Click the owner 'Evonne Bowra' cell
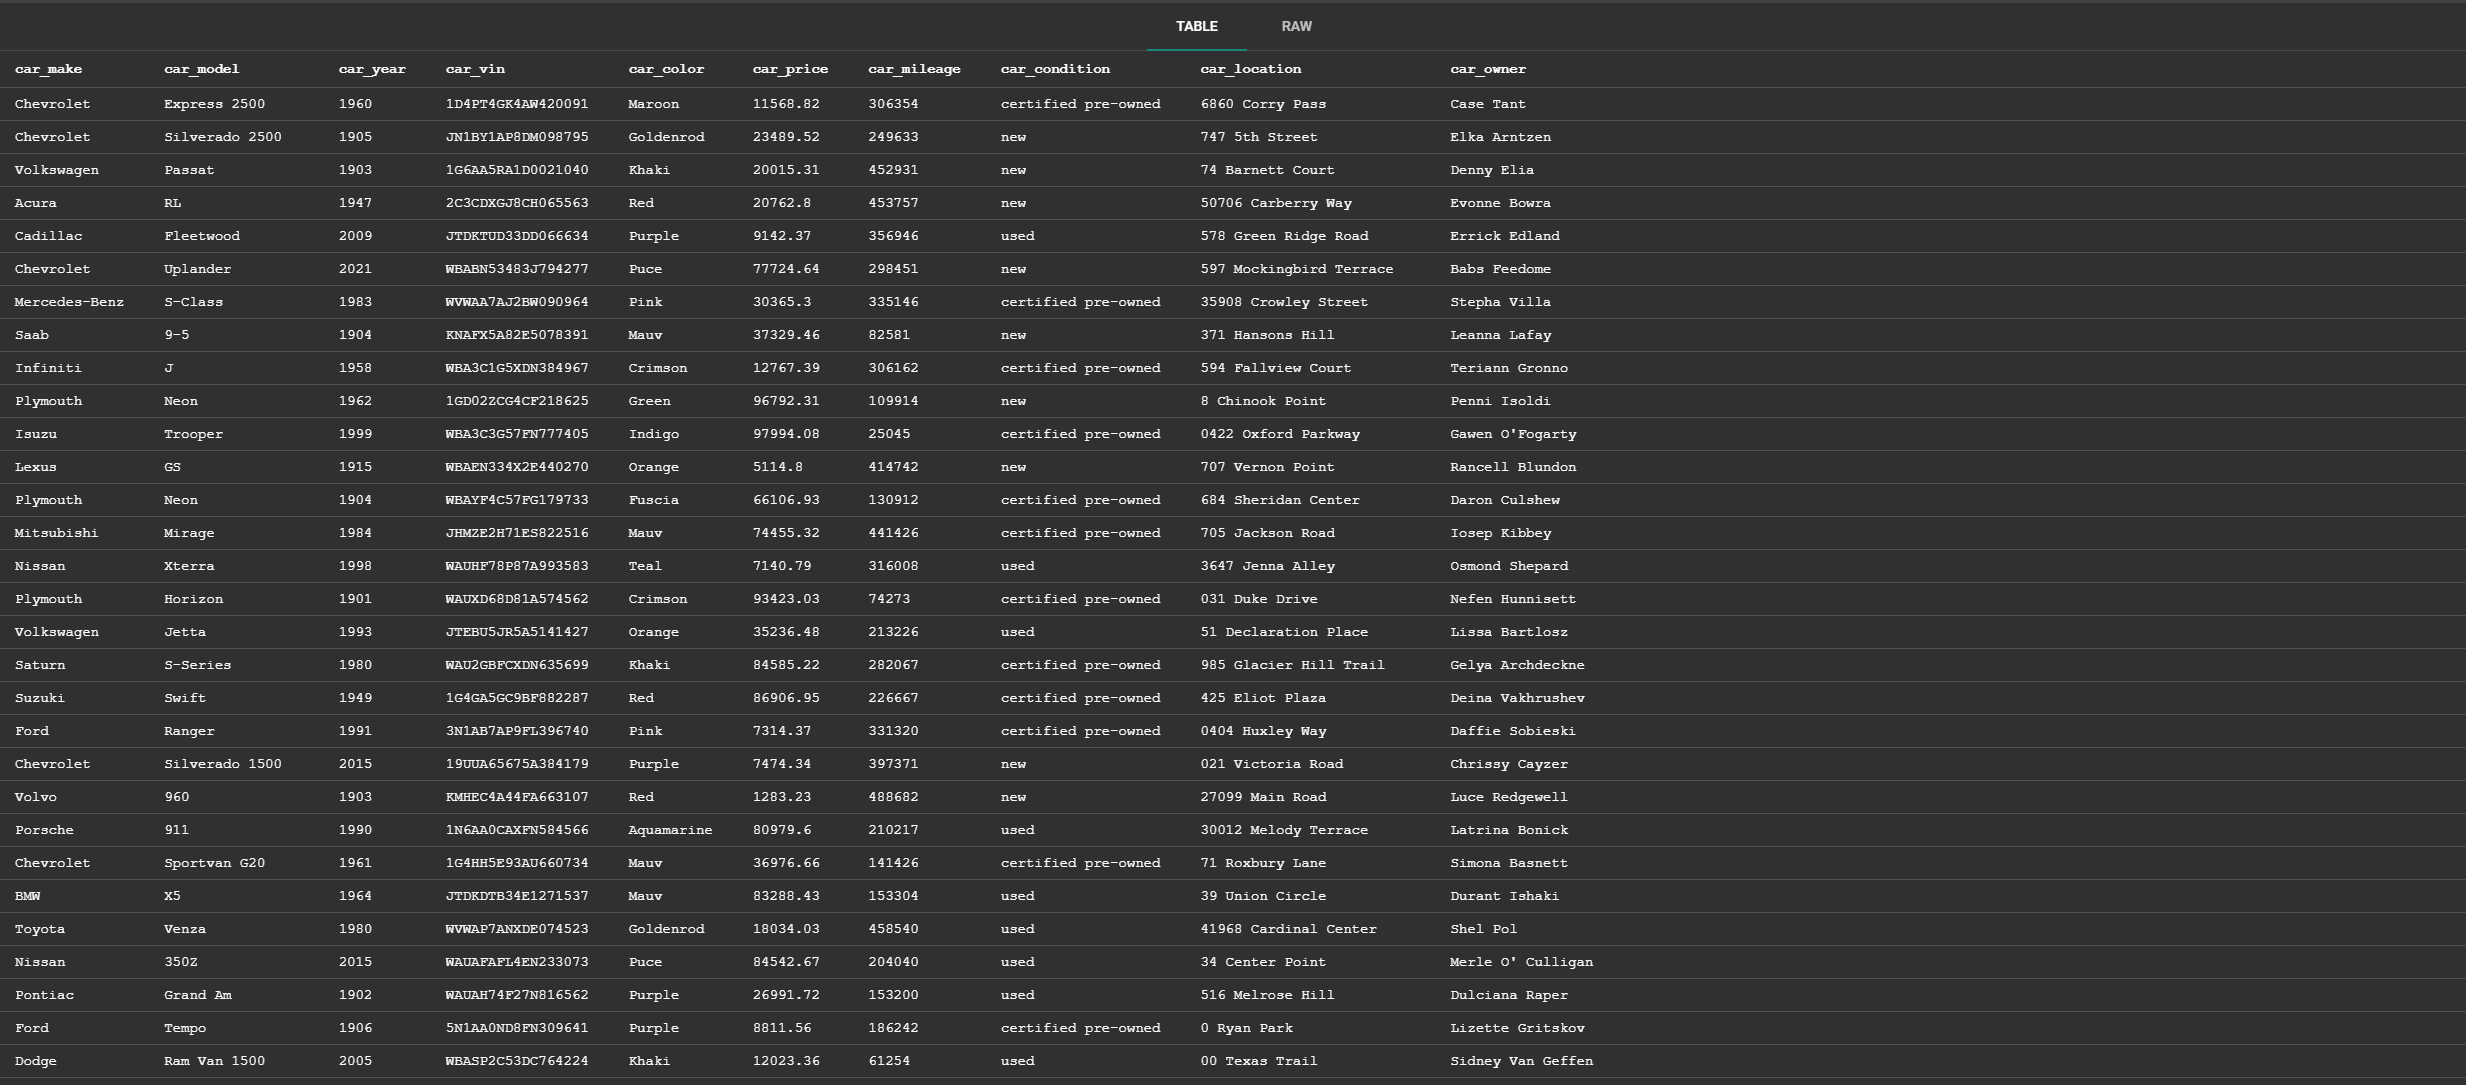 click(1500, 203)
